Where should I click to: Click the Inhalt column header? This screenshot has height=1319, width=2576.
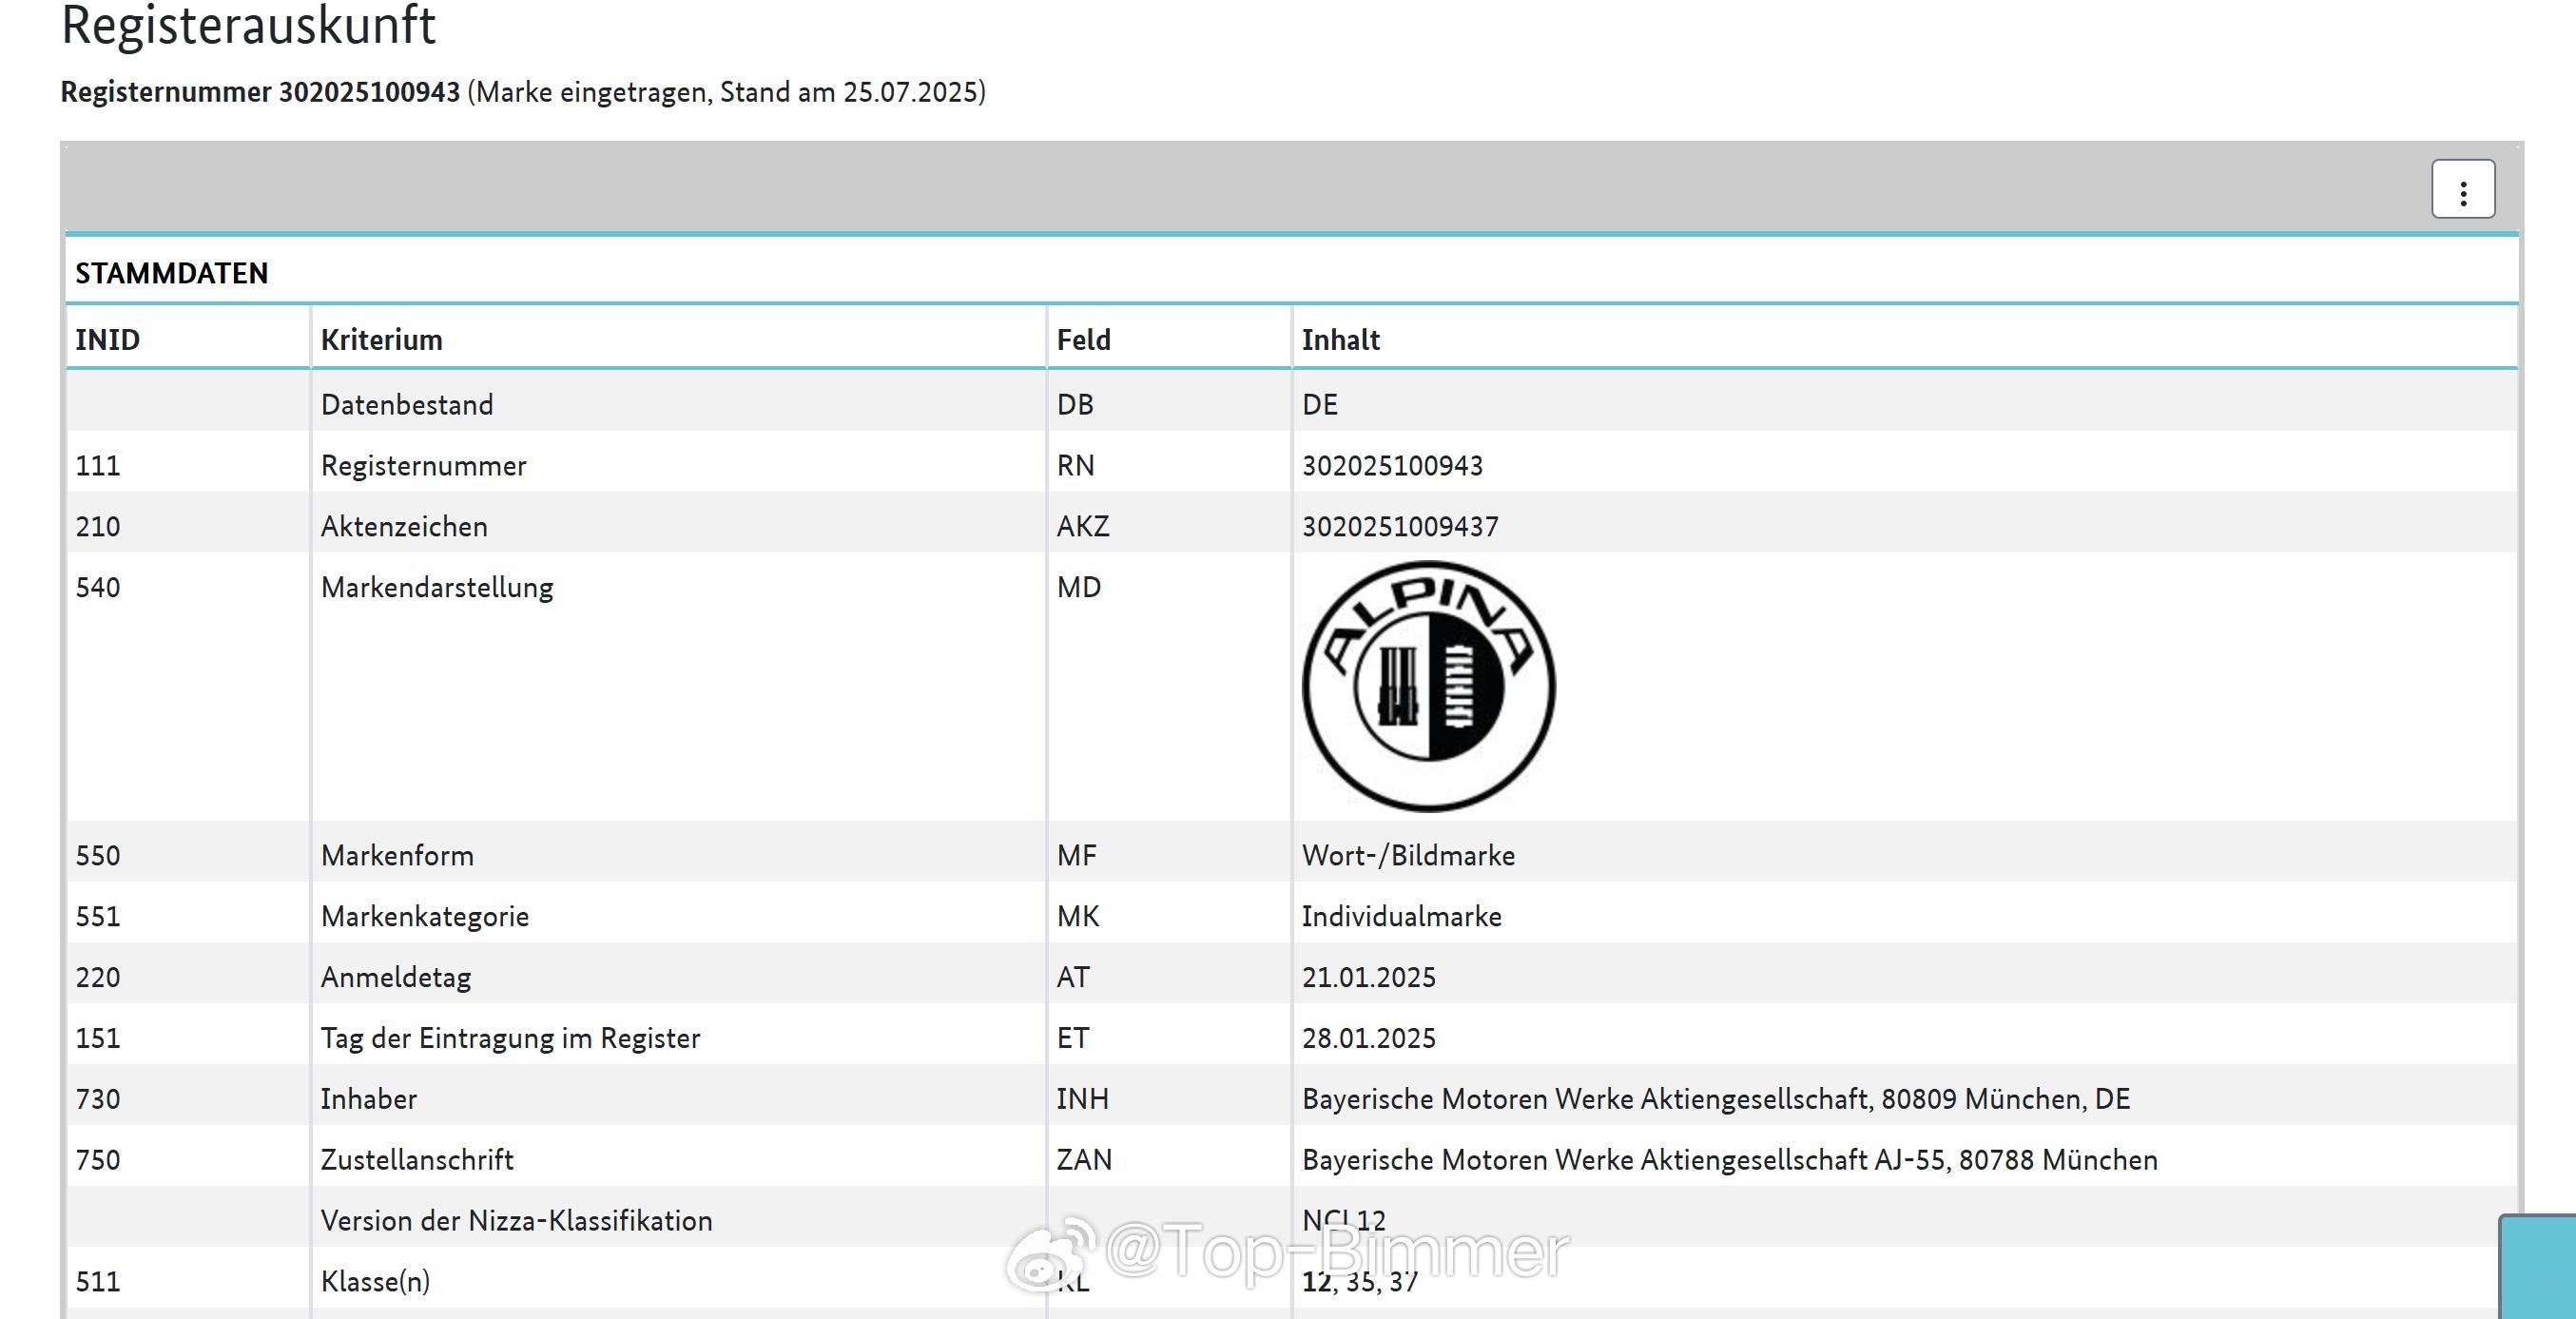pos(1340,340)
